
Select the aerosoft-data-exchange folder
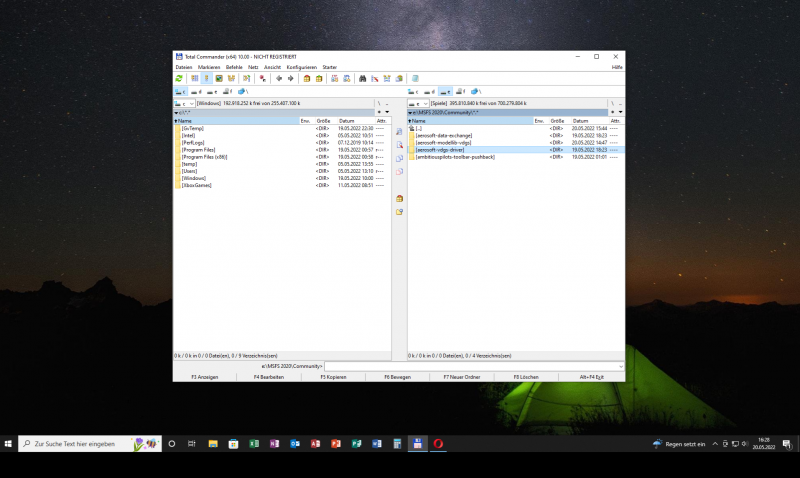[444, 136]
